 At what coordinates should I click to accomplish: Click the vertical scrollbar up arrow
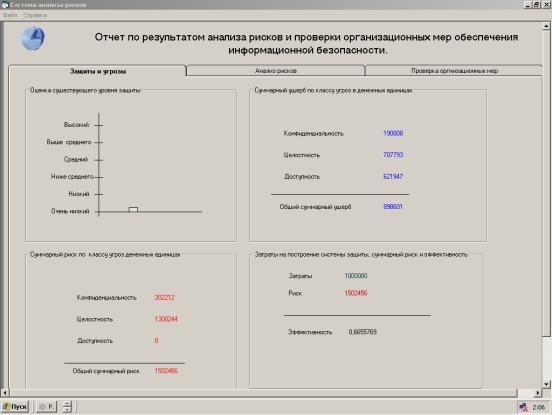point(546,26)
